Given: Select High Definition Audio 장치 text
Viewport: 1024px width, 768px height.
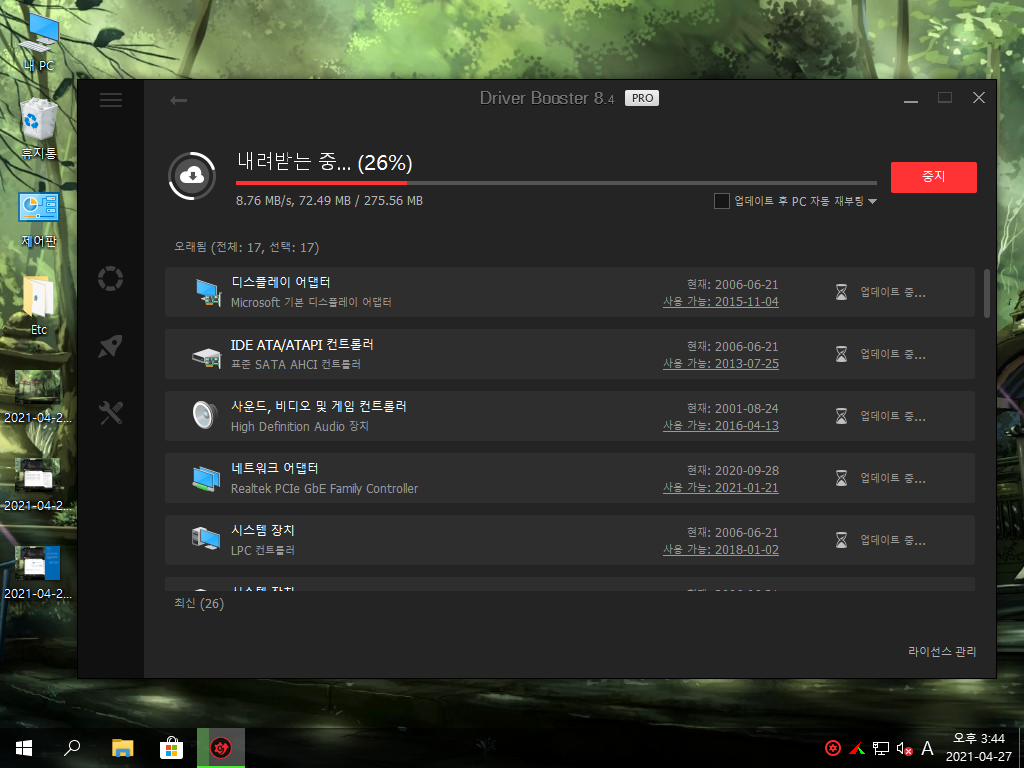Looking at the screenshot, I should (x=299, y=426).
